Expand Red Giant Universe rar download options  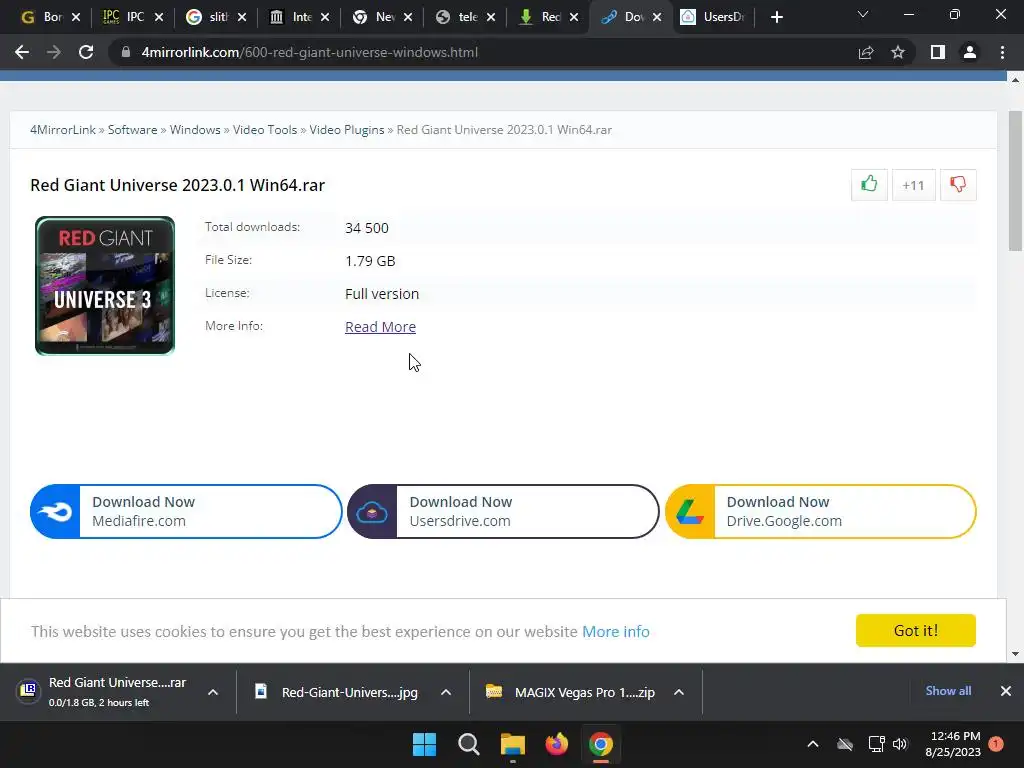click(x=213, y=692)
